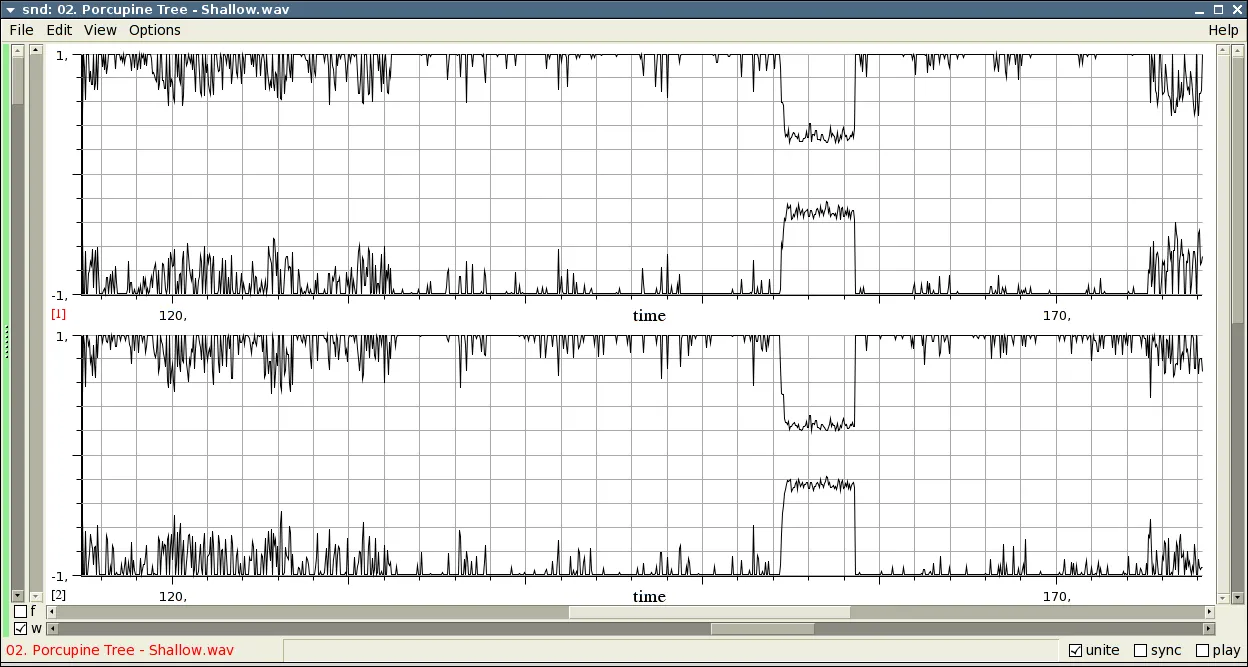Toggle the play checkbox
This screenshot has width=1248, height=667.
1202,651
